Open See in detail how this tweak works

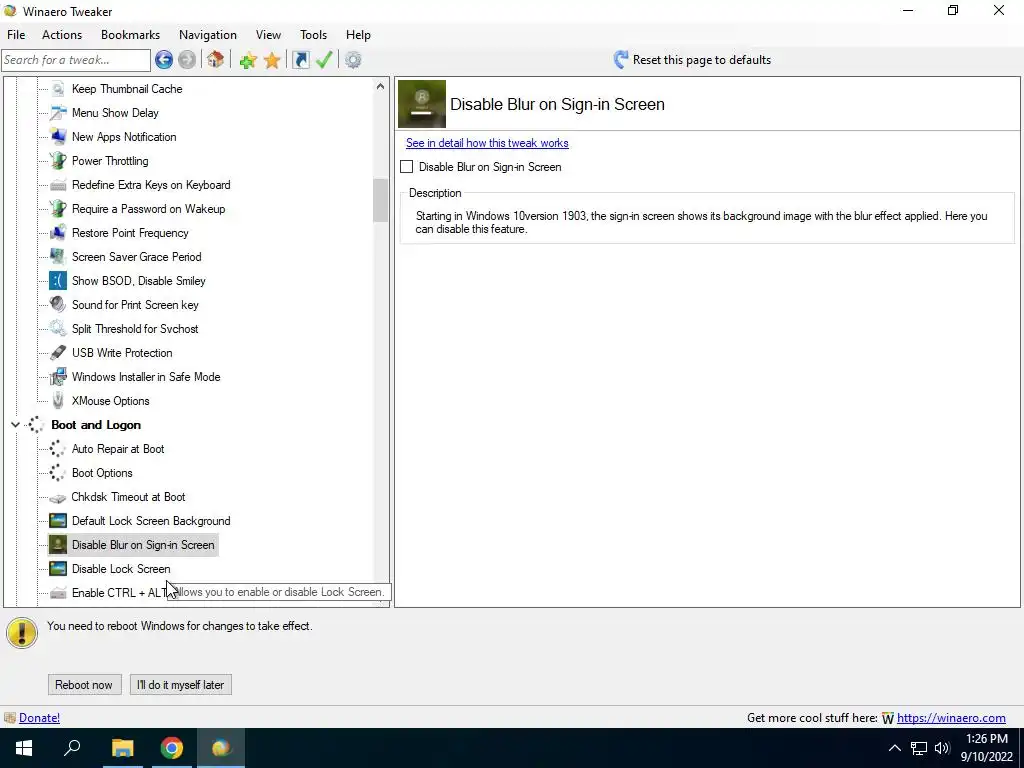click(x=487, y=143)
